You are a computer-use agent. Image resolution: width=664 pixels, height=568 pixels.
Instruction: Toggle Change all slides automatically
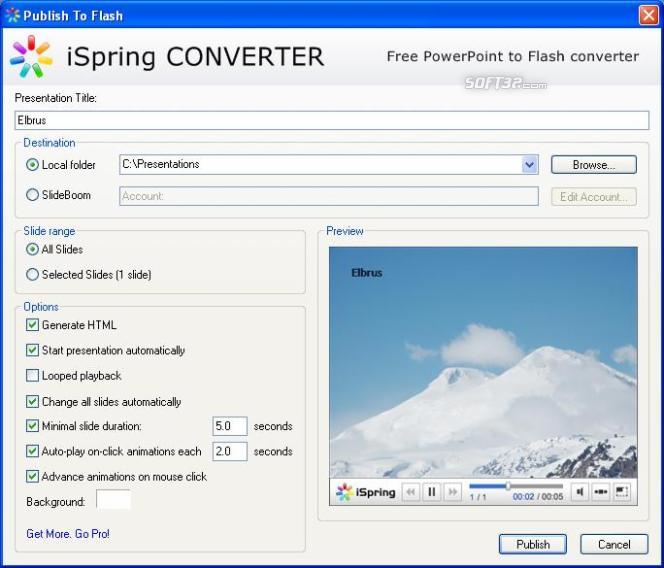click(x=32, y=402)
